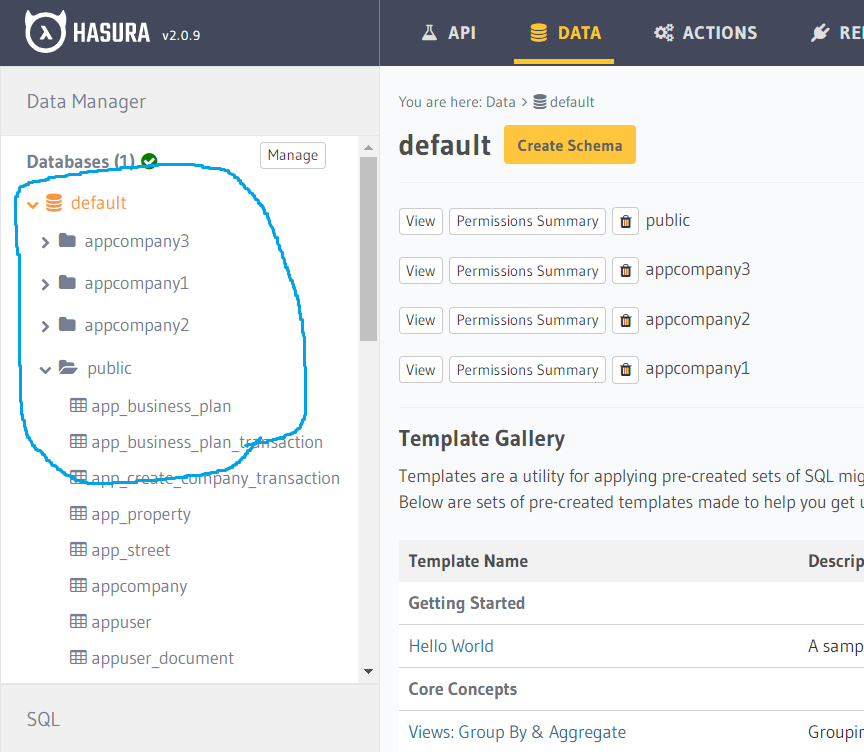Expand the appcompany3 schema folder
This screenshot has width=864, height=752.
click(x=45, y=242)
